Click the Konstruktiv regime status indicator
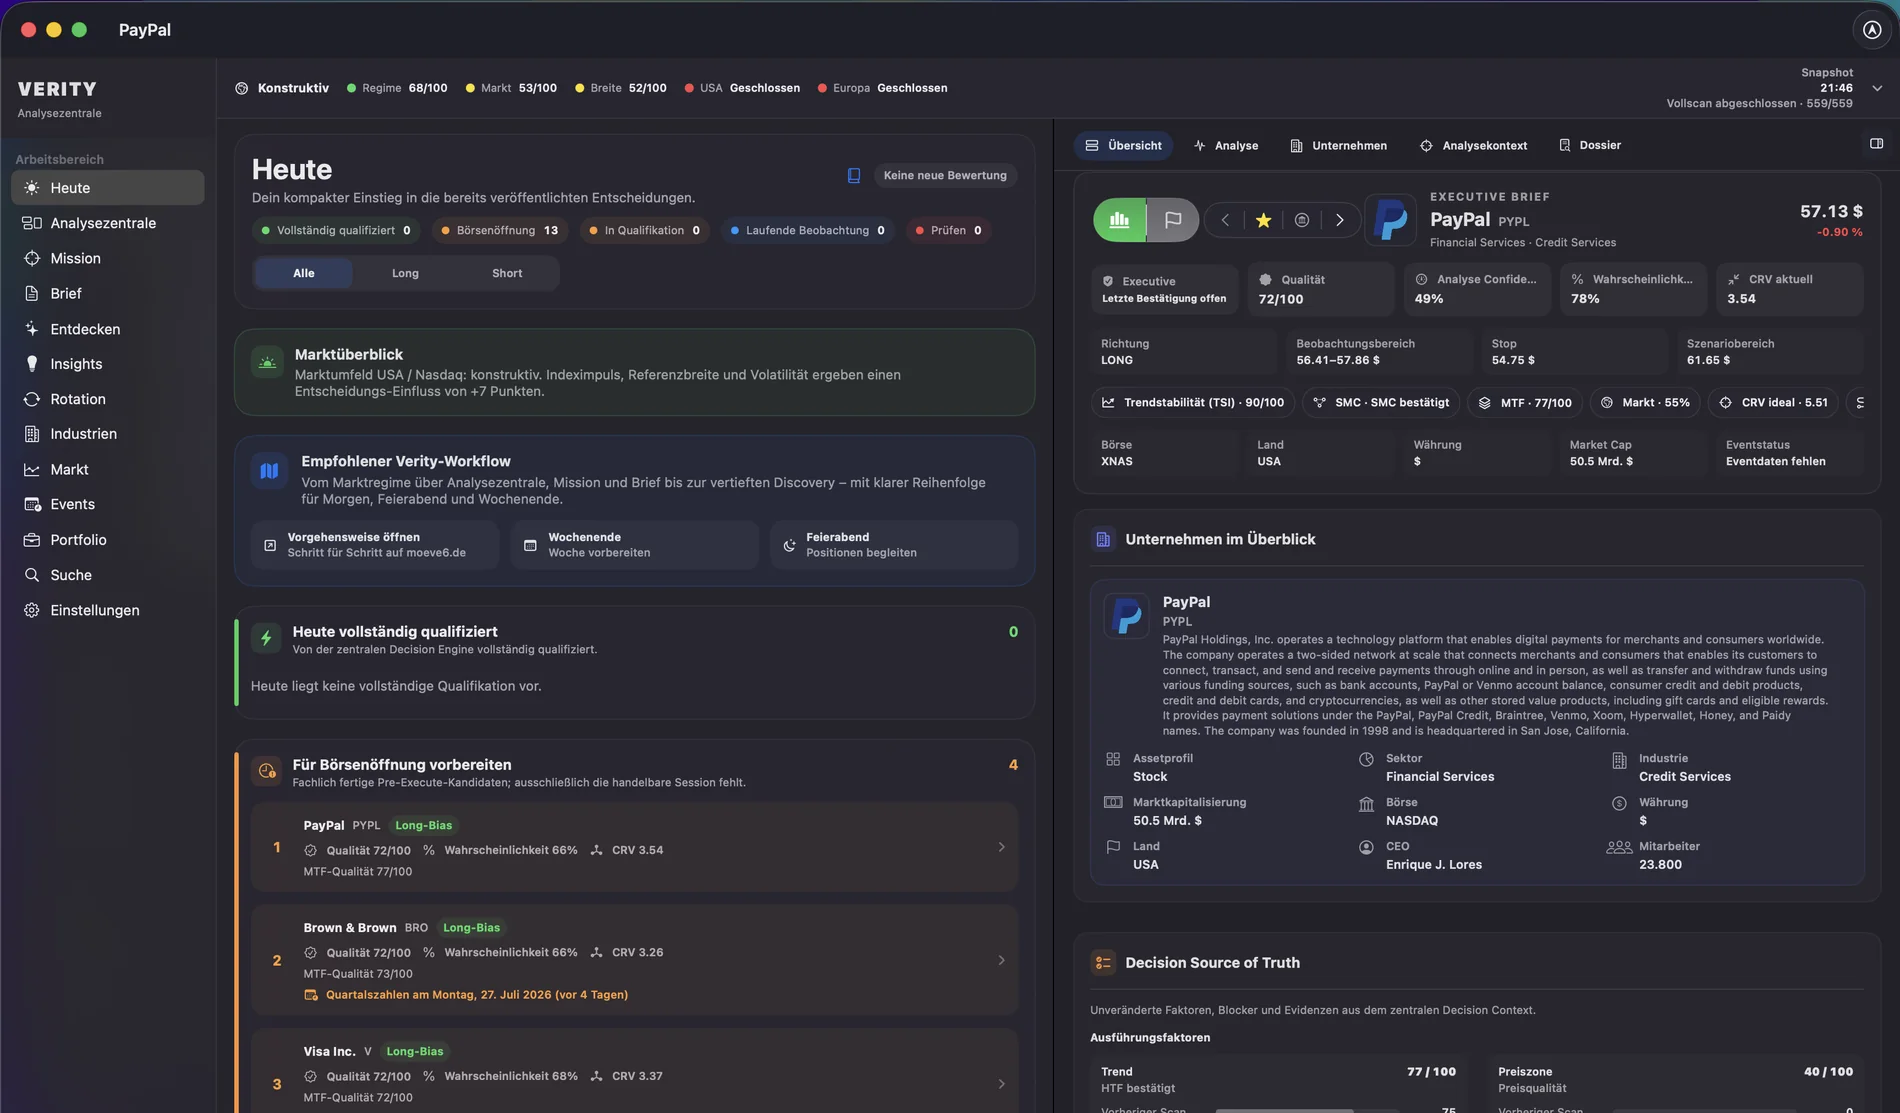Screen dimensions: 1900x1113 pyautogui.click(x=281, y=88)
